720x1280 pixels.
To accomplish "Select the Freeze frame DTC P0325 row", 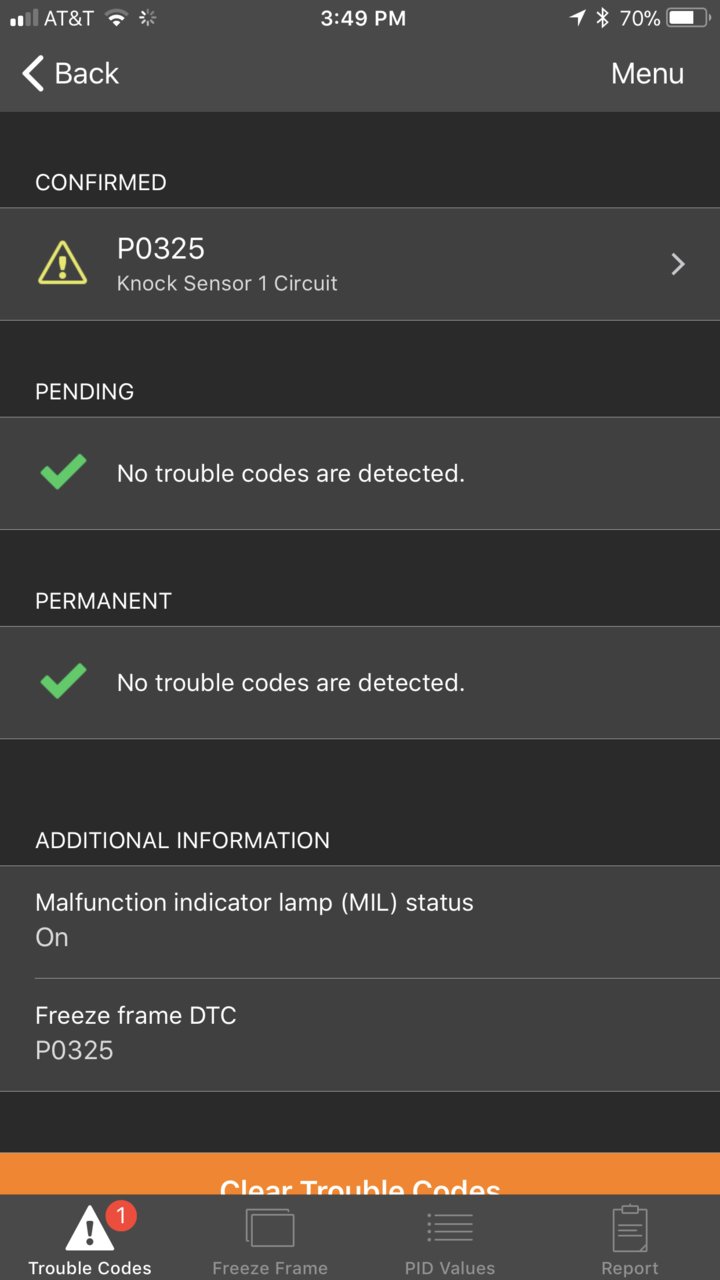I will point(360,1034).
